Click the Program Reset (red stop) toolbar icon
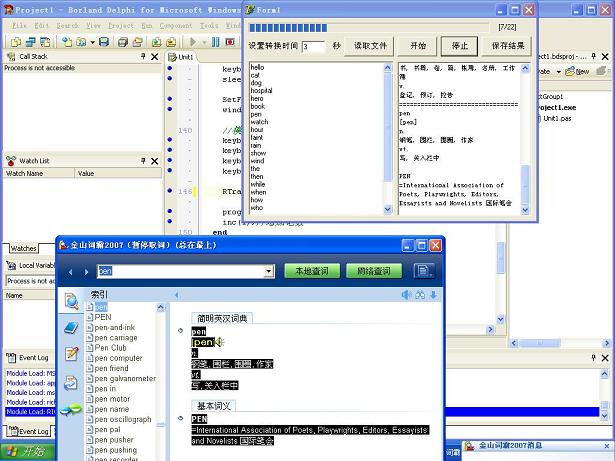Screen dimensions: 615x461 pyautogui.click(x=230, y=42)
